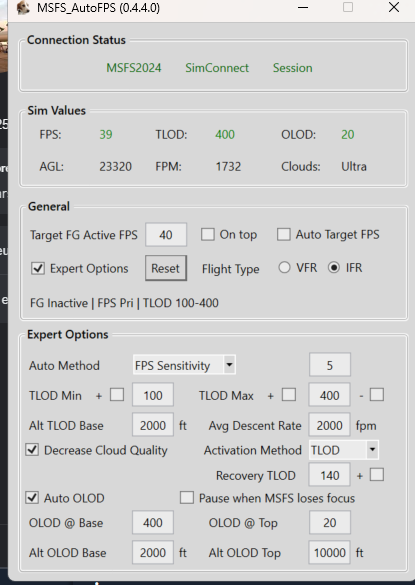Edit the Alt OLOD Base field
This screenshot has height=585, width=415.
[x=153, y=553]
